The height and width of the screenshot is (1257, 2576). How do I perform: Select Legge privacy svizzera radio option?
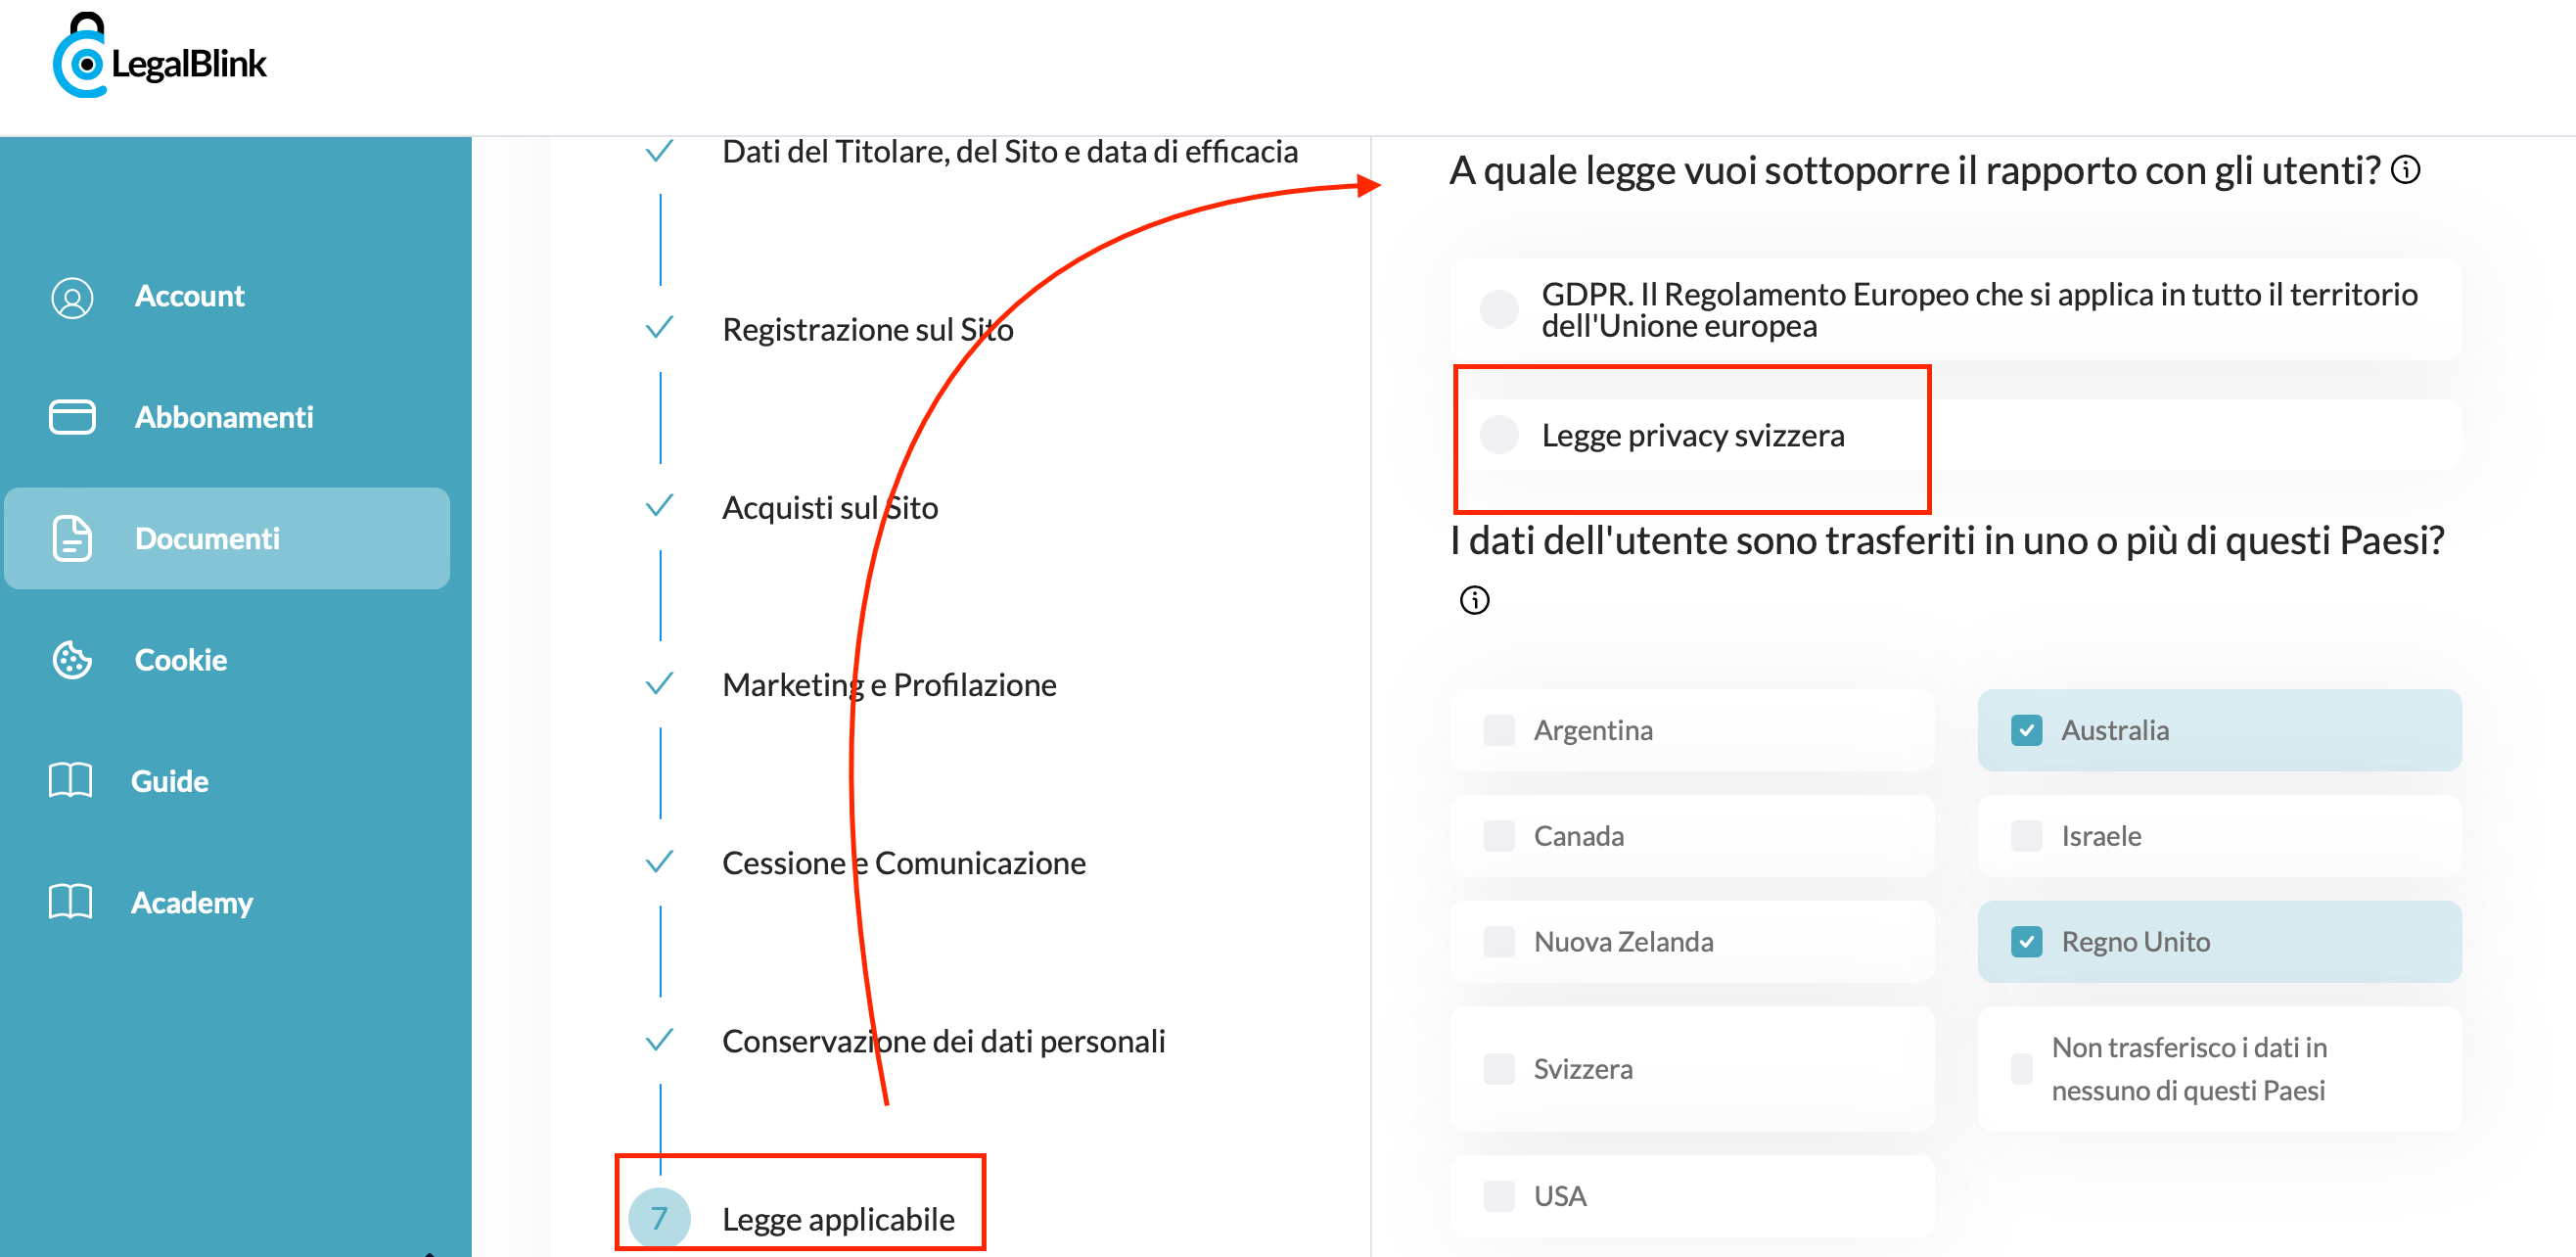pos(1499,435)
